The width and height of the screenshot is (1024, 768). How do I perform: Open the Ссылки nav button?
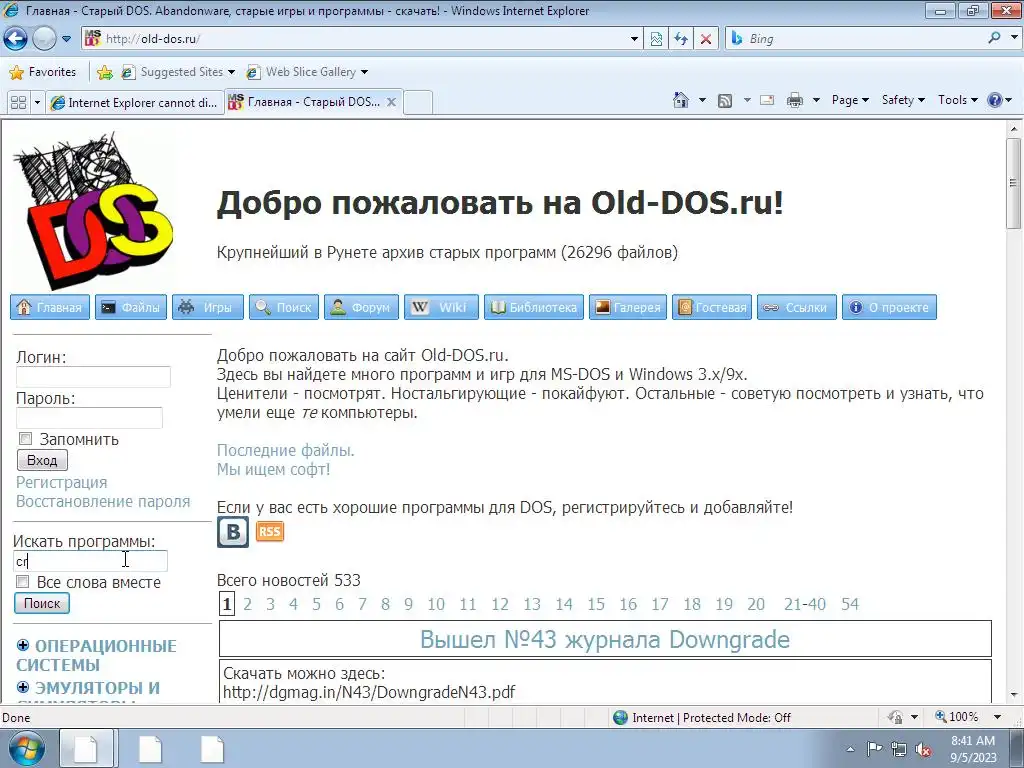click(797, 308)
